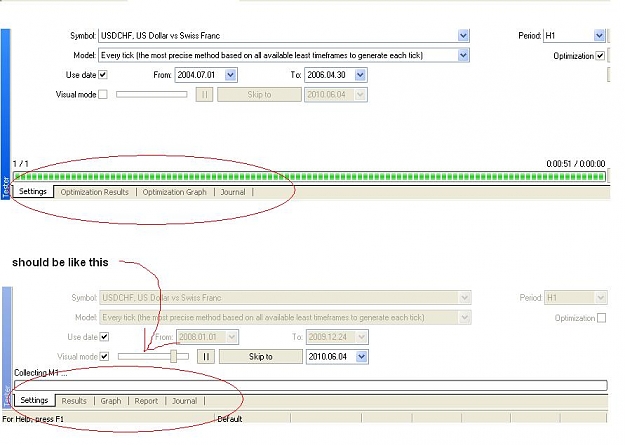Click the visual speed slider handle in lower panel
Image resolution: width=625 pixels, height=445 pixels.
point(173,356)
